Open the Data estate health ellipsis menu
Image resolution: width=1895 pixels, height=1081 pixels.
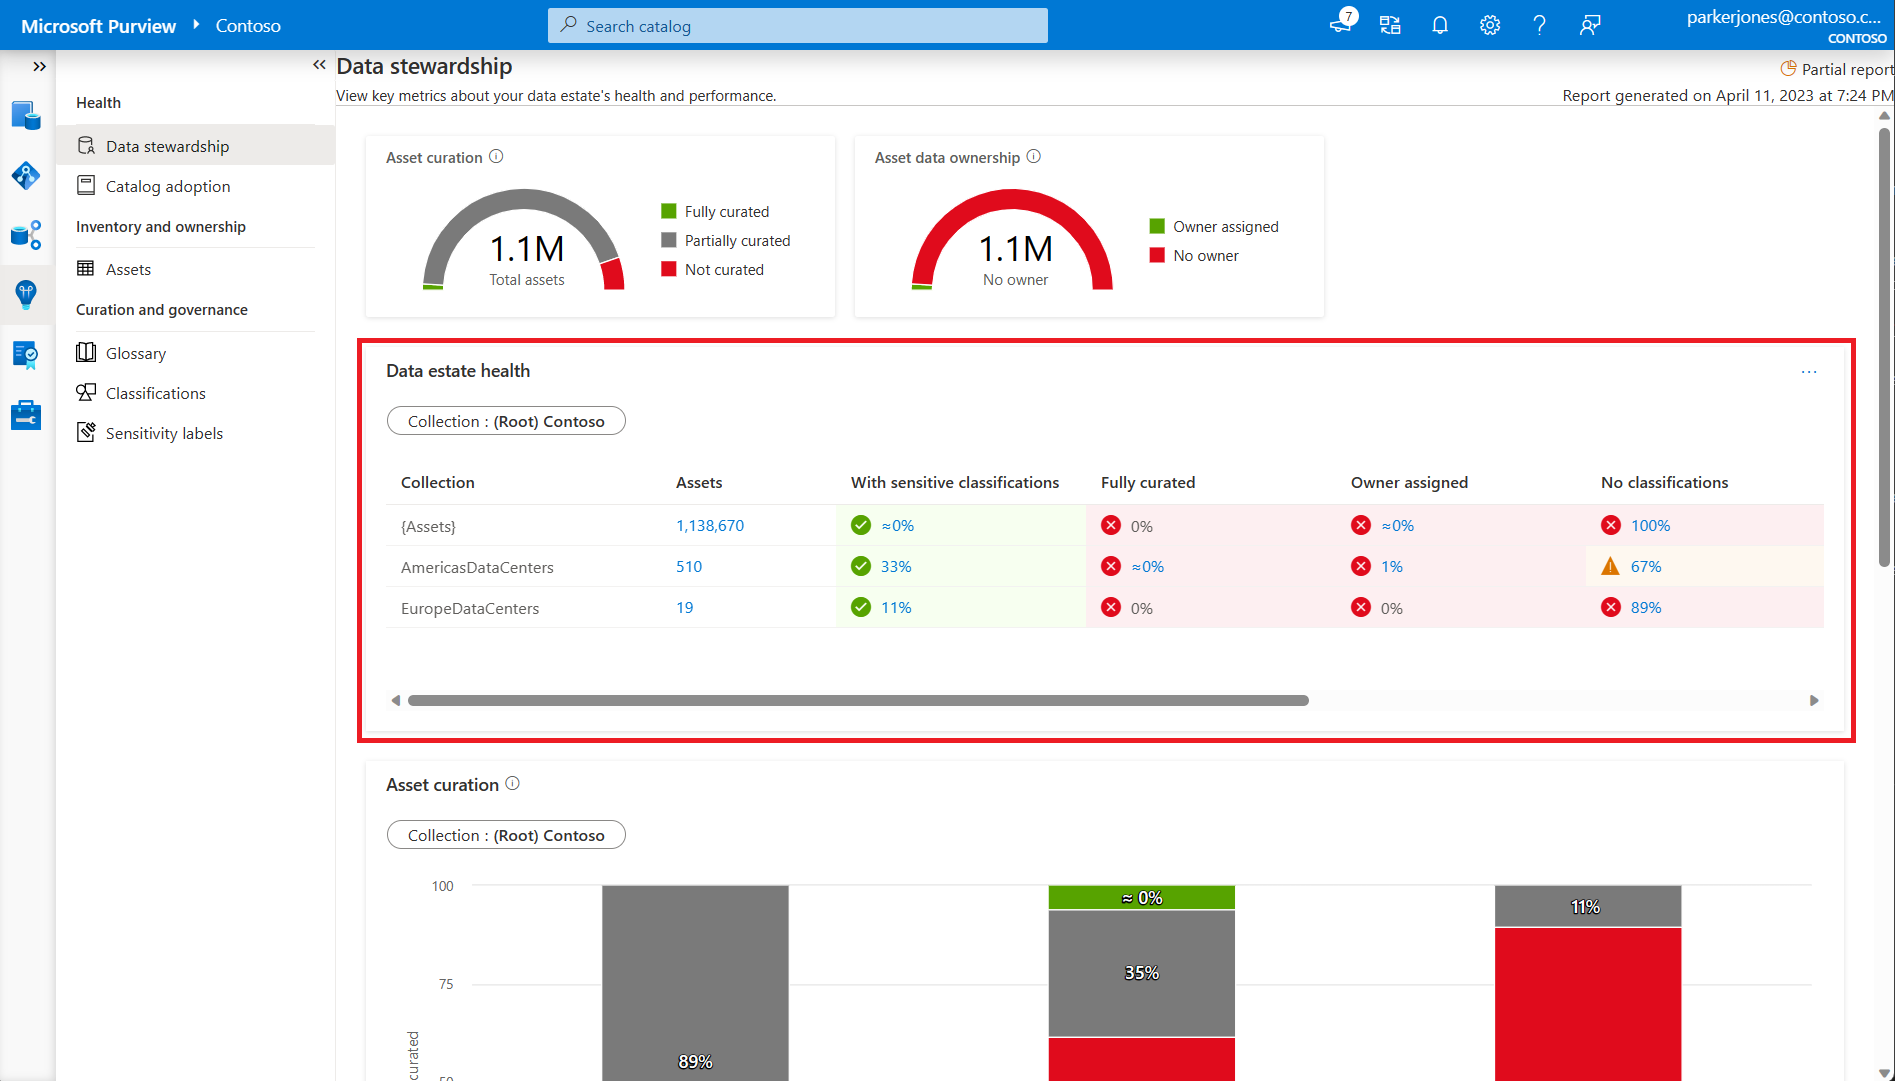[1808, 372]
